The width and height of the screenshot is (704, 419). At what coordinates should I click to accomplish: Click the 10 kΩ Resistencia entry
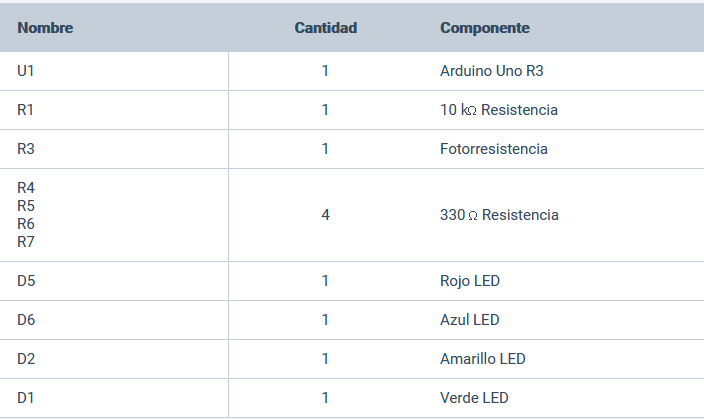pyautogui.click(x=498, y=110)
